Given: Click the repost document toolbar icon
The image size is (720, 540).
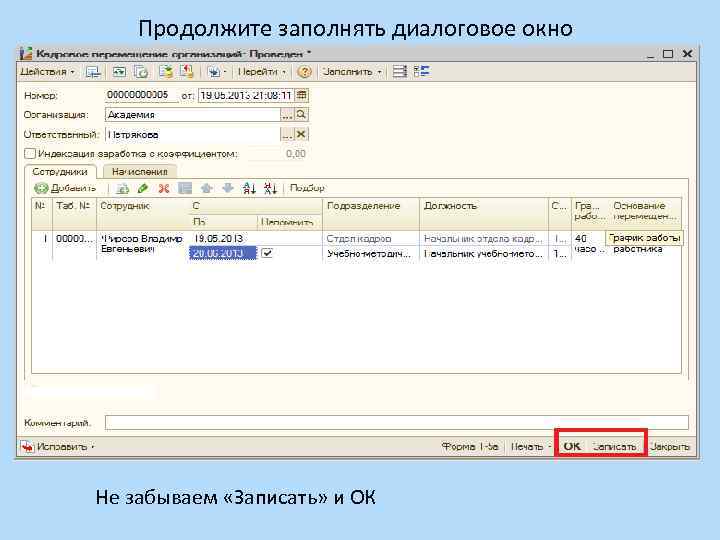Looking at the screenshot, I should 119,72.
